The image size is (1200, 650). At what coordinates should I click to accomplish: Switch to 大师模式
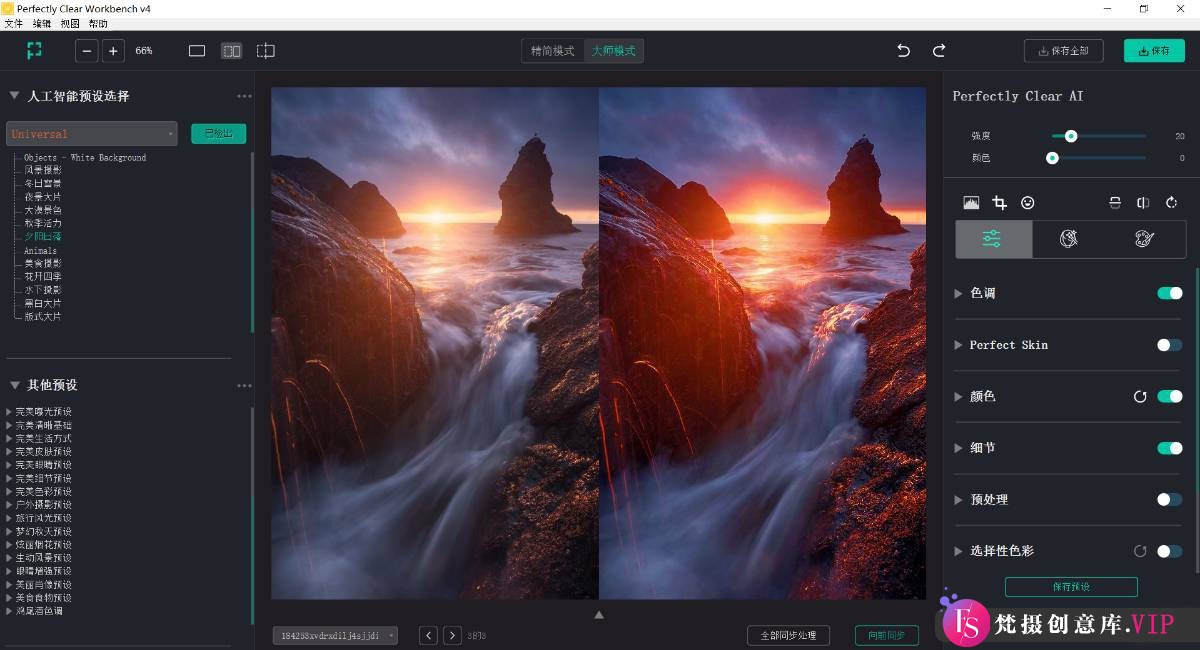[x=613, y=50]
